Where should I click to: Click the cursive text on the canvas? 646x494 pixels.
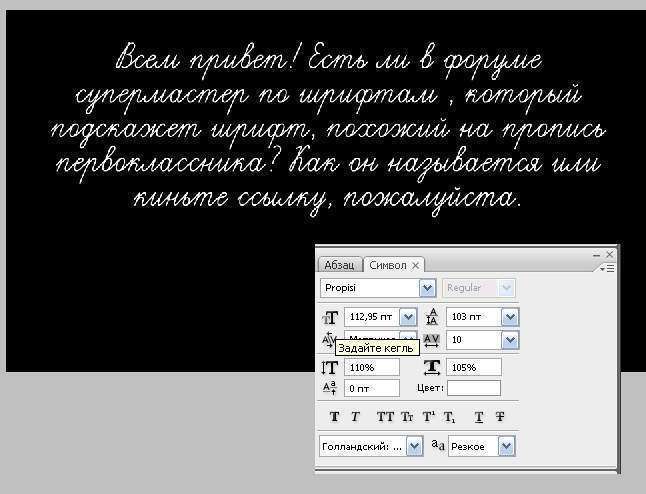(328, 130)
